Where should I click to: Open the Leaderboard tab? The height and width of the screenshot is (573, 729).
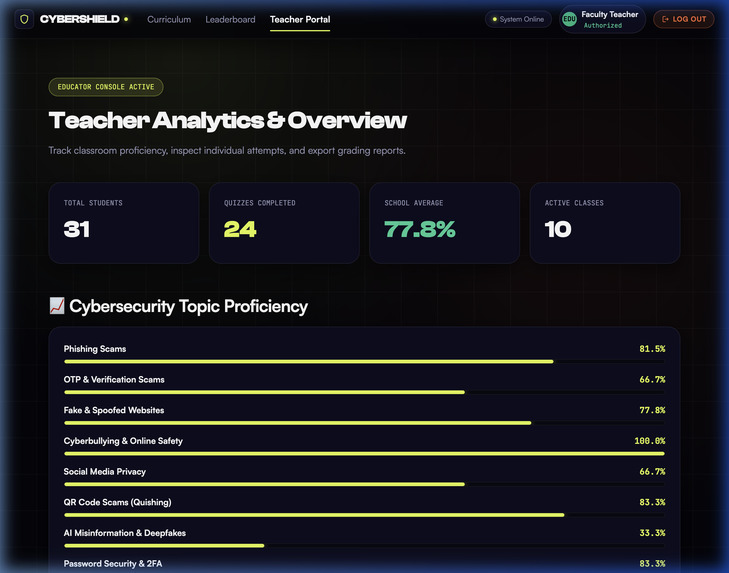(x=230, y=20)
